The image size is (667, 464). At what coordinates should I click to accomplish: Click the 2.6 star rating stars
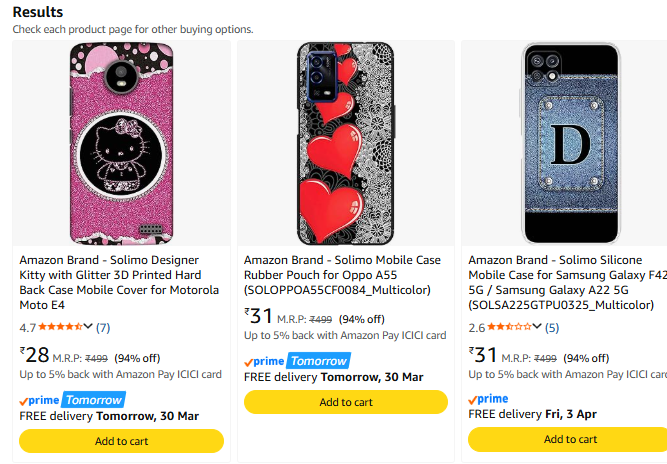point(509,327)
